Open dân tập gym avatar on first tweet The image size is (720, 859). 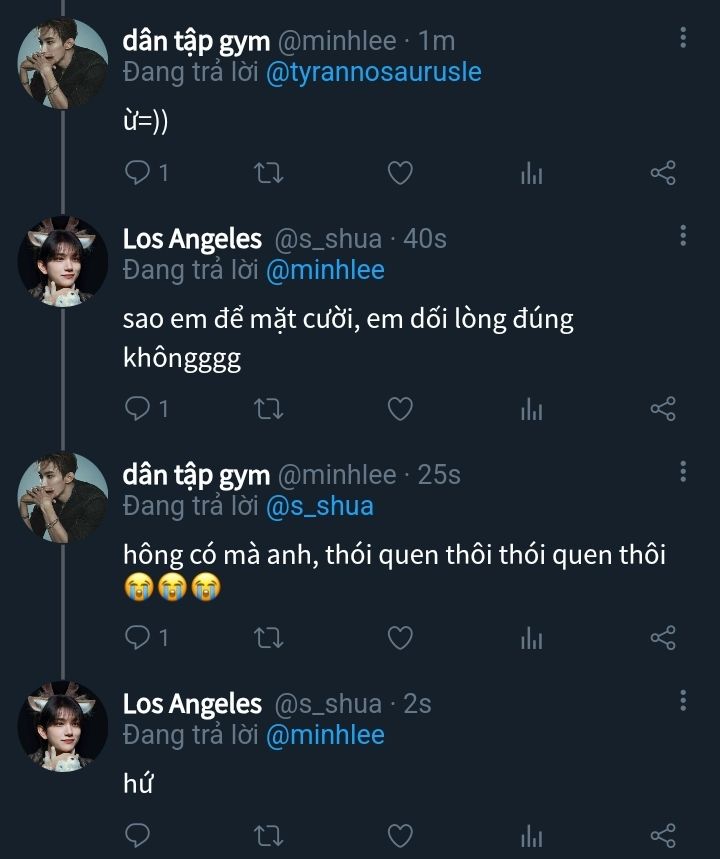coord(62,63)
